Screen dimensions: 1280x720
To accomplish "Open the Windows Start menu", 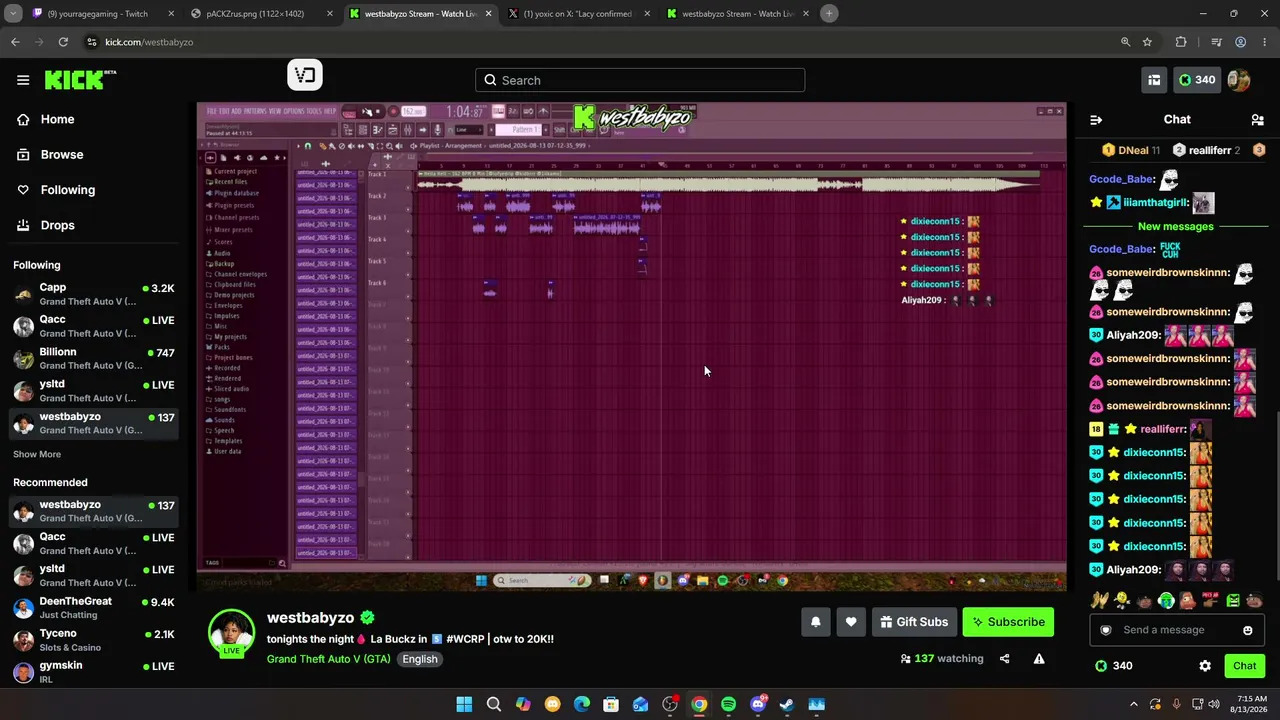I will pos(464,704).
